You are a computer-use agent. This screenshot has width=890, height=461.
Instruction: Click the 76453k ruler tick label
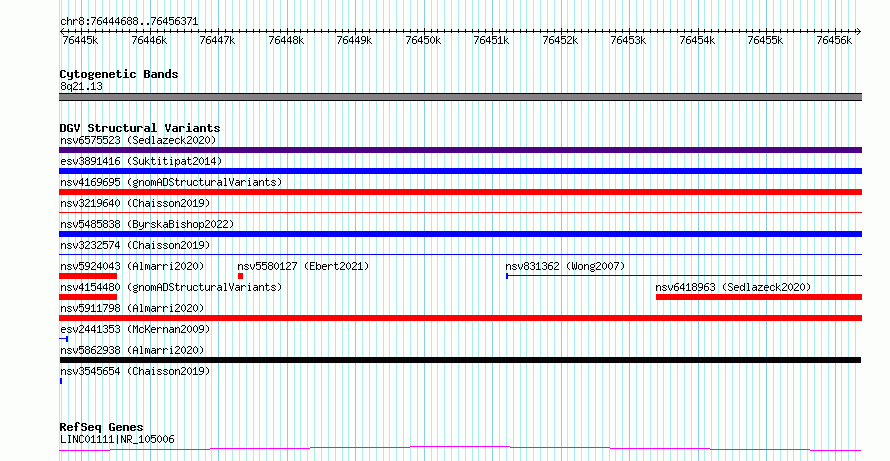coord(628,40)
